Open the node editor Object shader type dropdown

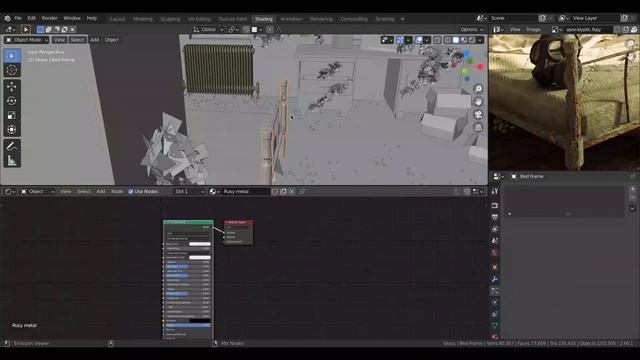pos(38,191)
